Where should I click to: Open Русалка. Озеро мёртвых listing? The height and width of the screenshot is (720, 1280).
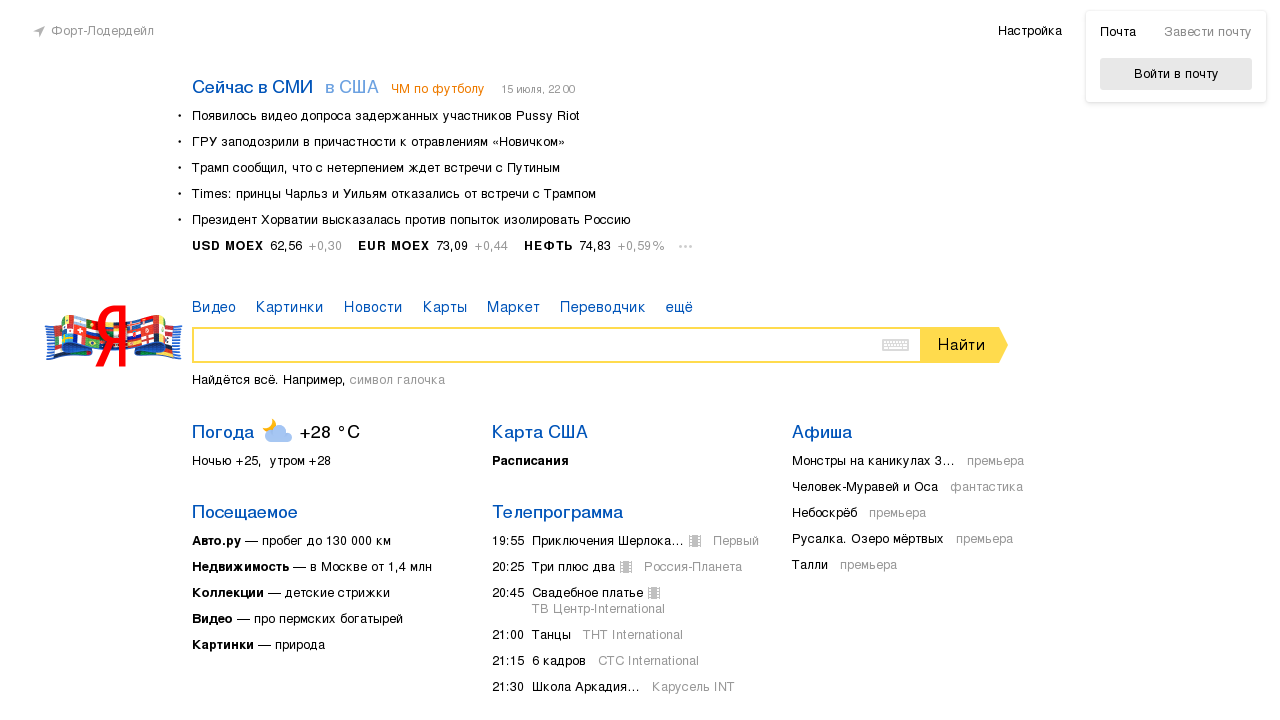tap(868, 539)
